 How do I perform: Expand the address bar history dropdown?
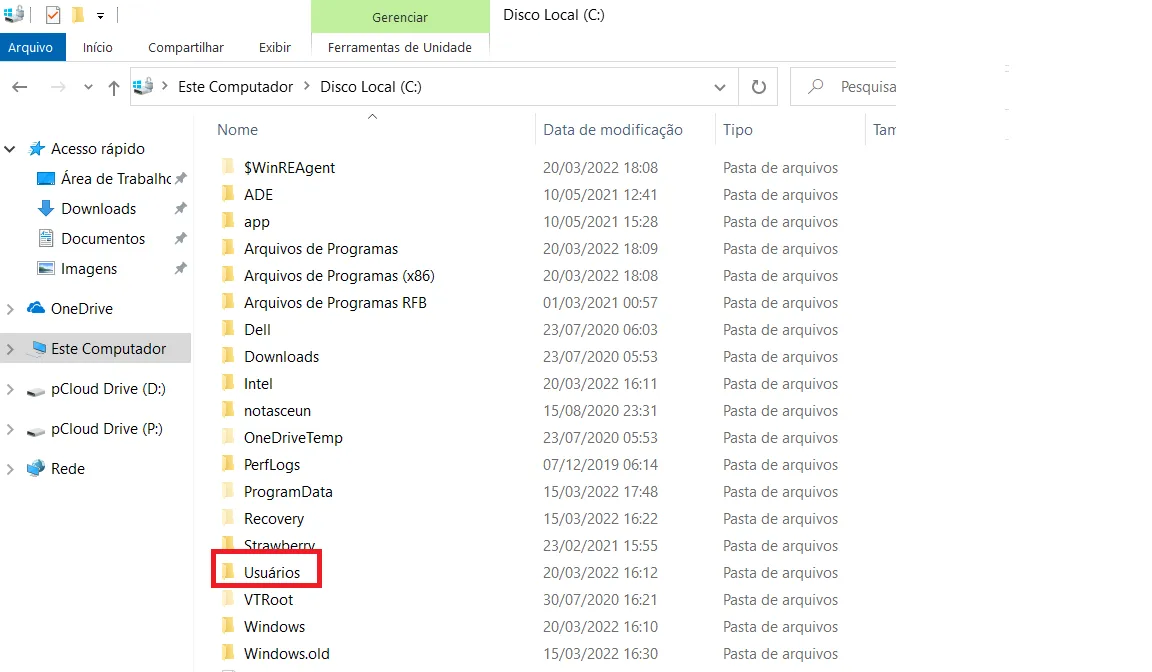click(720, 87)
